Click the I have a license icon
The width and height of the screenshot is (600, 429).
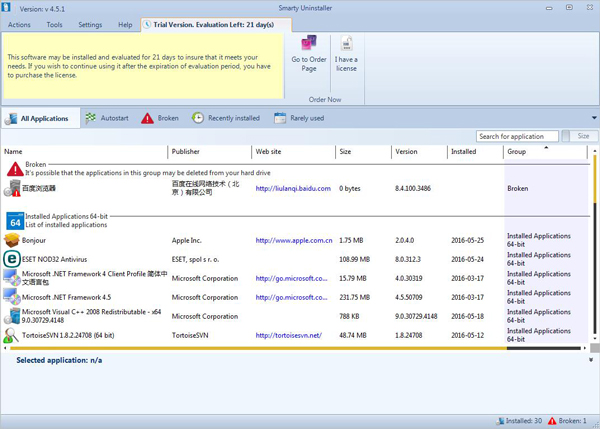(346, 43)
